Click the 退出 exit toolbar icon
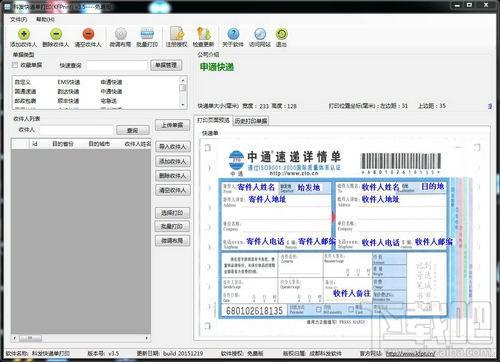 click(x=282, y=34)
